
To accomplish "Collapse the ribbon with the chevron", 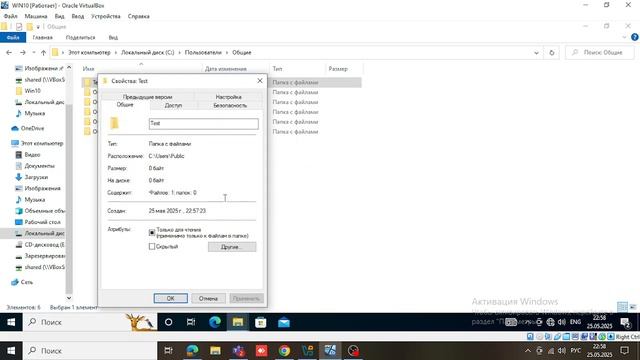I will point(624,37).
